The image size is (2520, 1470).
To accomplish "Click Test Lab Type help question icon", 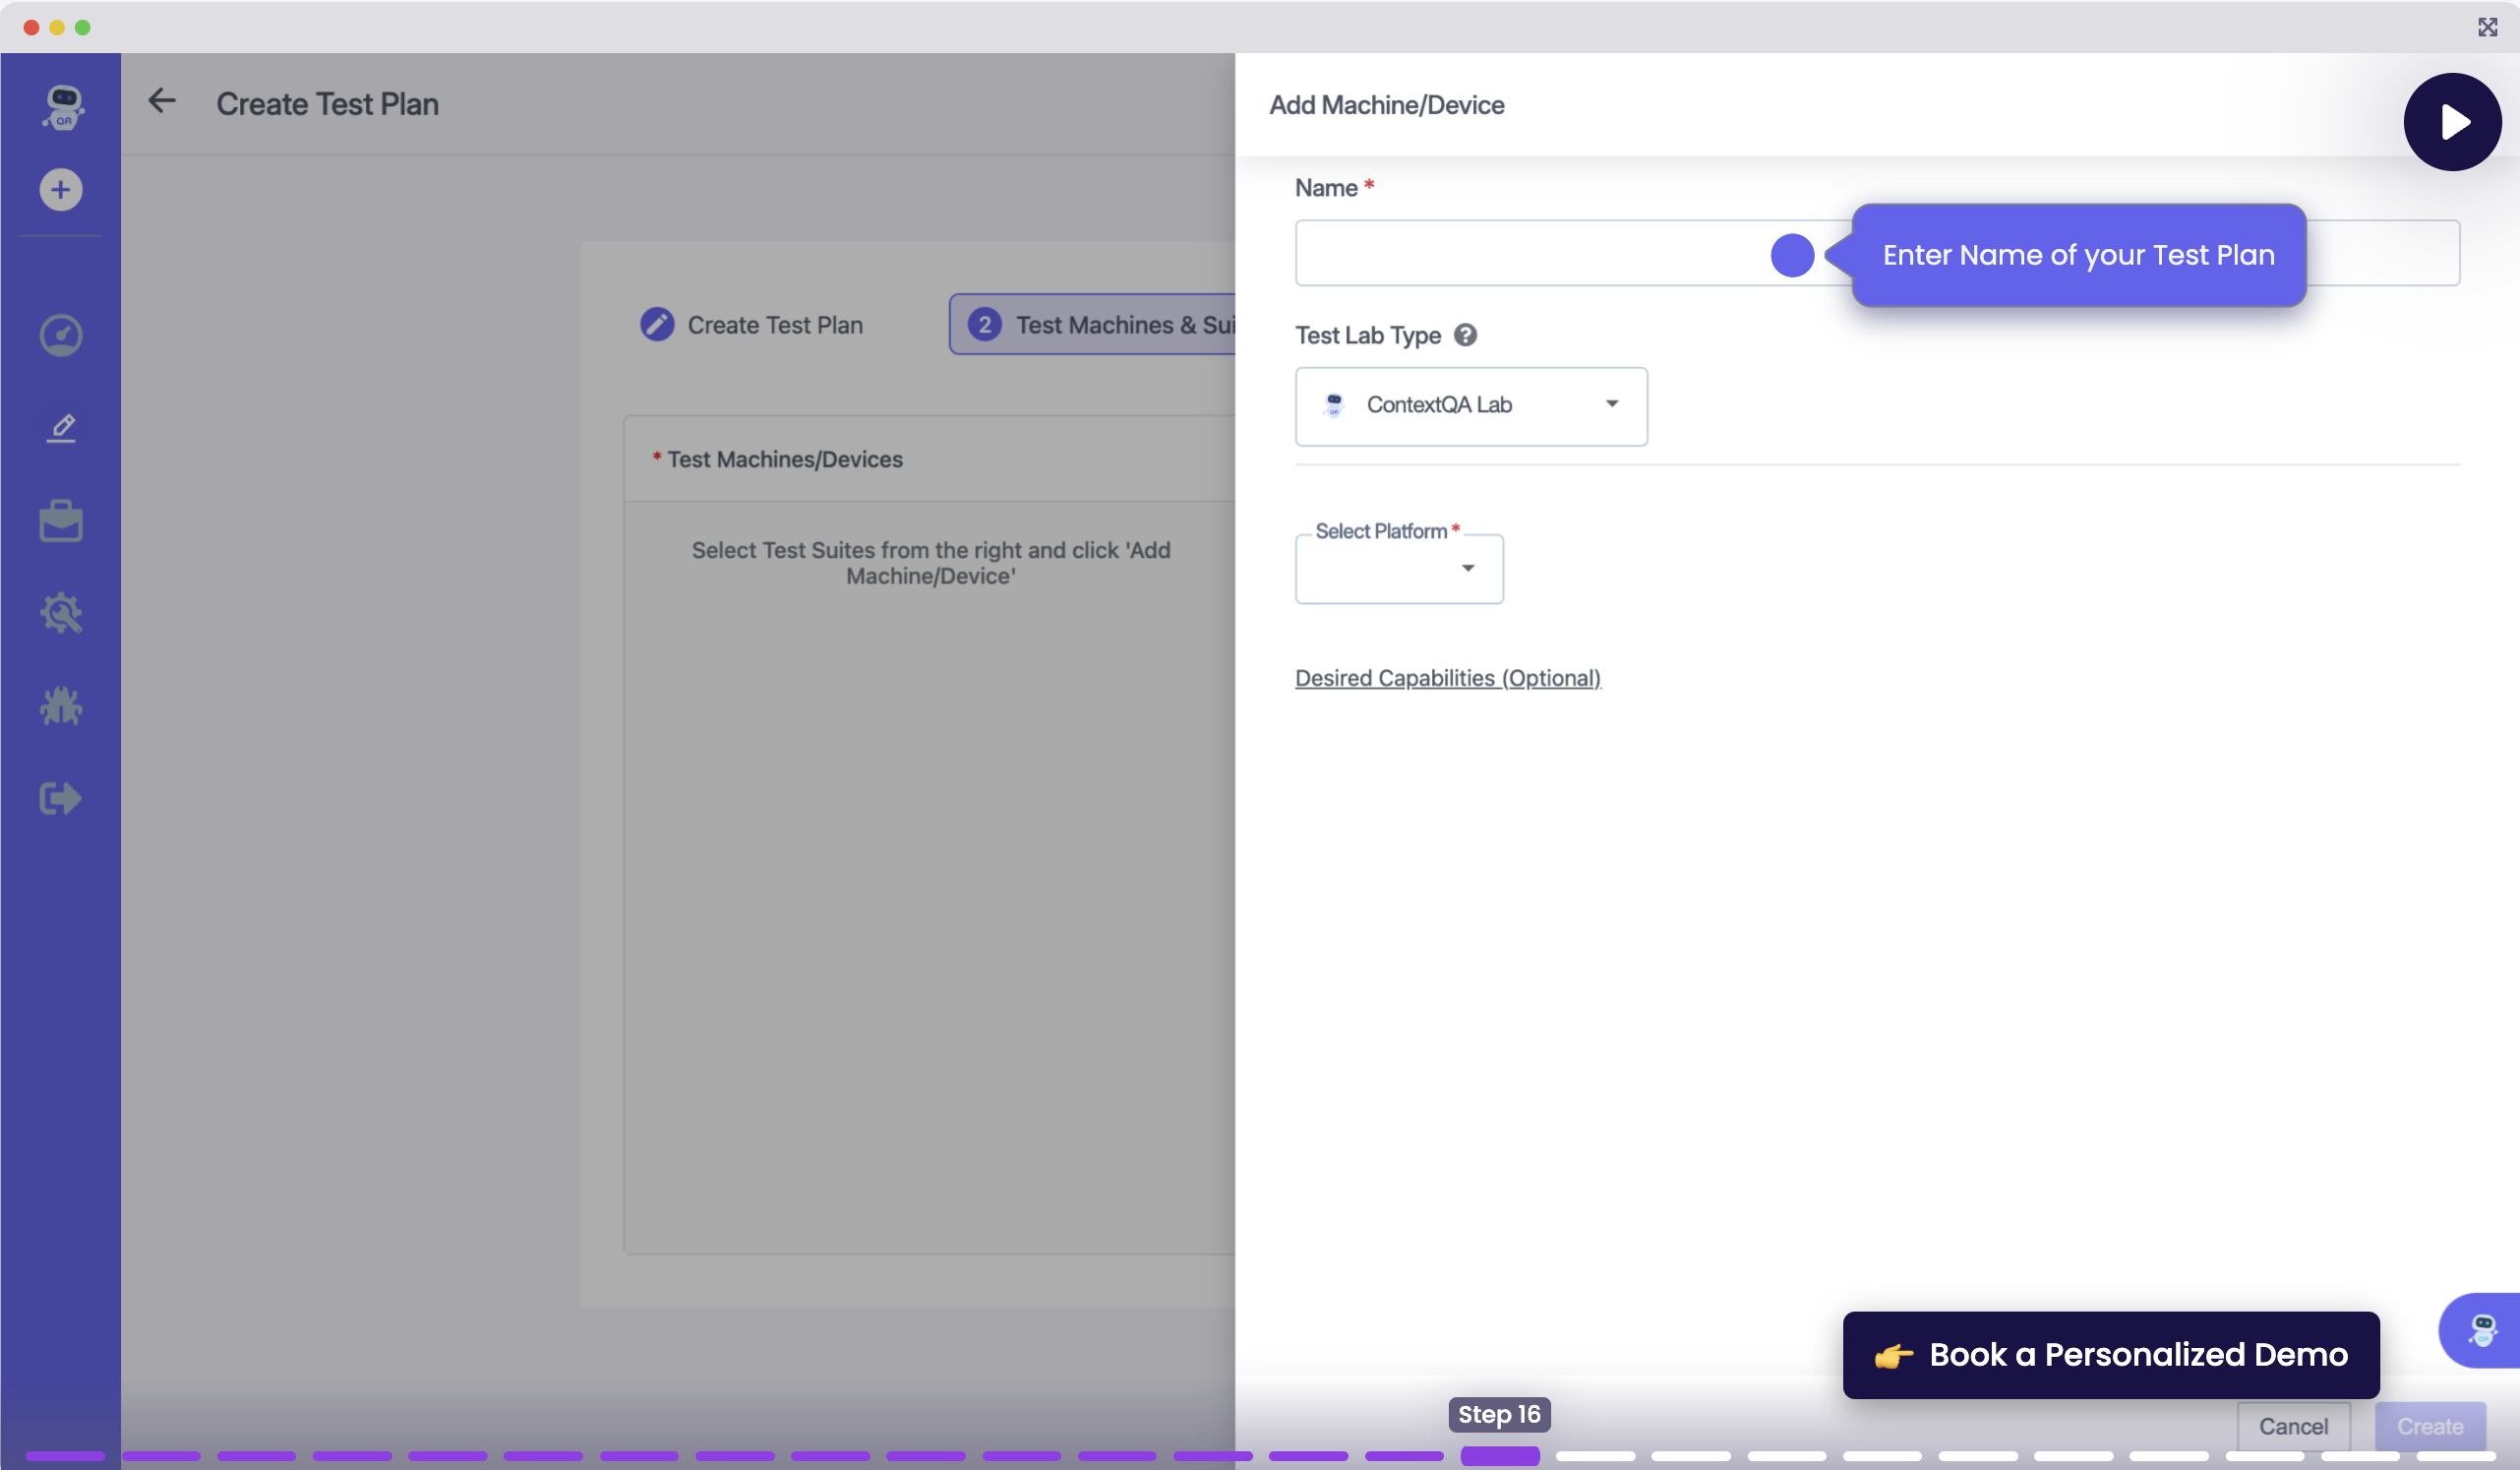I will [1465, 335].
